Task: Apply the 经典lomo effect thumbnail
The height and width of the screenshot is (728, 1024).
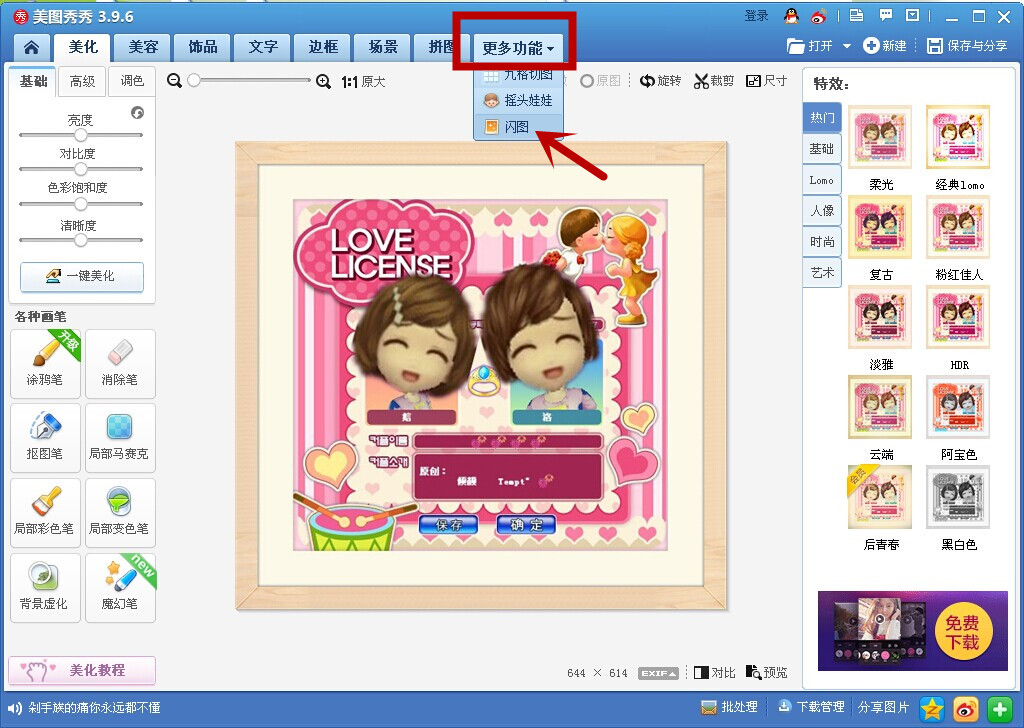Action: [958, 138]
